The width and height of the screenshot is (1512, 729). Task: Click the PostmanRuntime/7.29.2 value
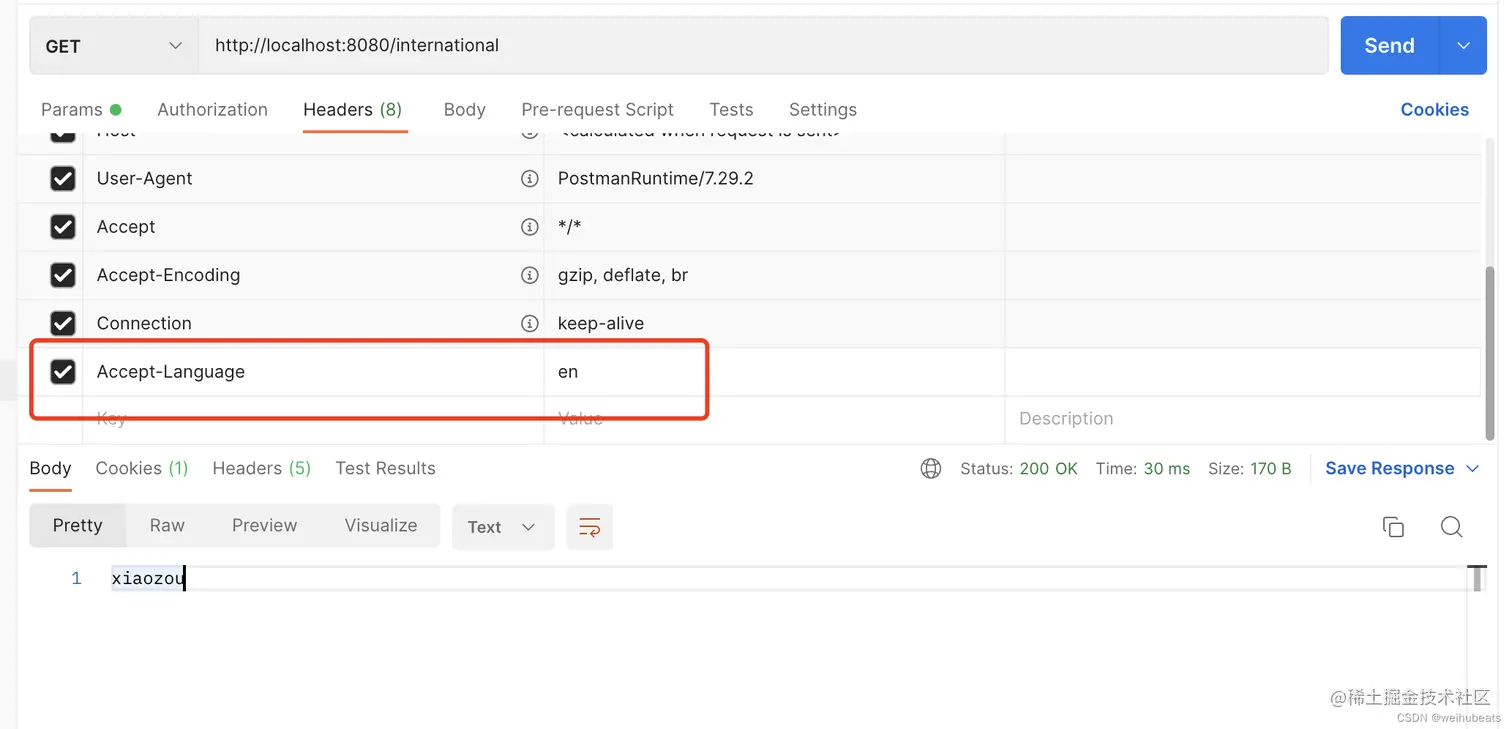(x=656, y=179)
